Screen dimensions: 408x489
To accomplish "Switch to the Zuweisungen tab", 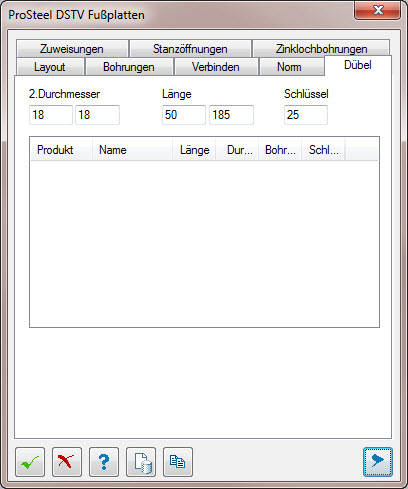I will [x=72, y=49].
